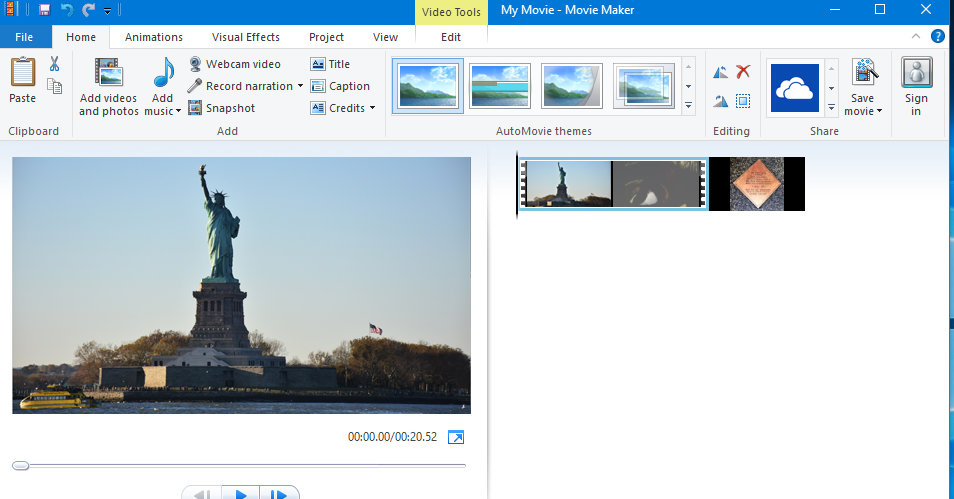Open the Project tab
954x499 pixels.
(x=326, y=37)
